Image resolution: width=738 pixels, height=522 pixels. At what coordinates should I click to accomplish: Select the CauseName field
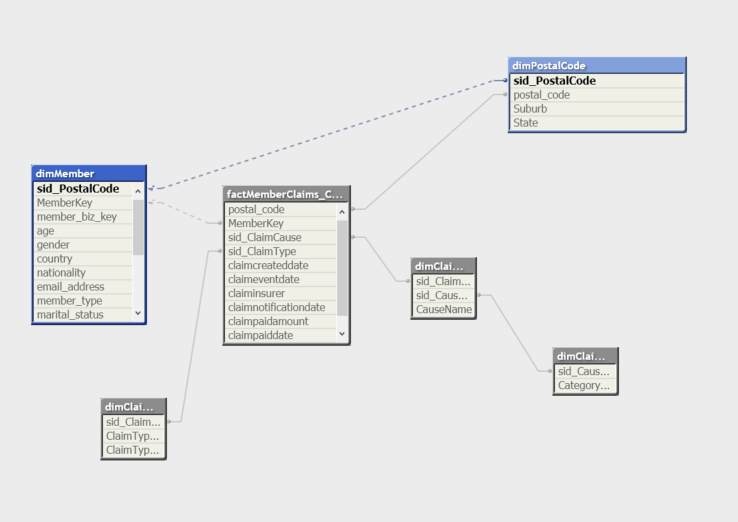point(442,310)
